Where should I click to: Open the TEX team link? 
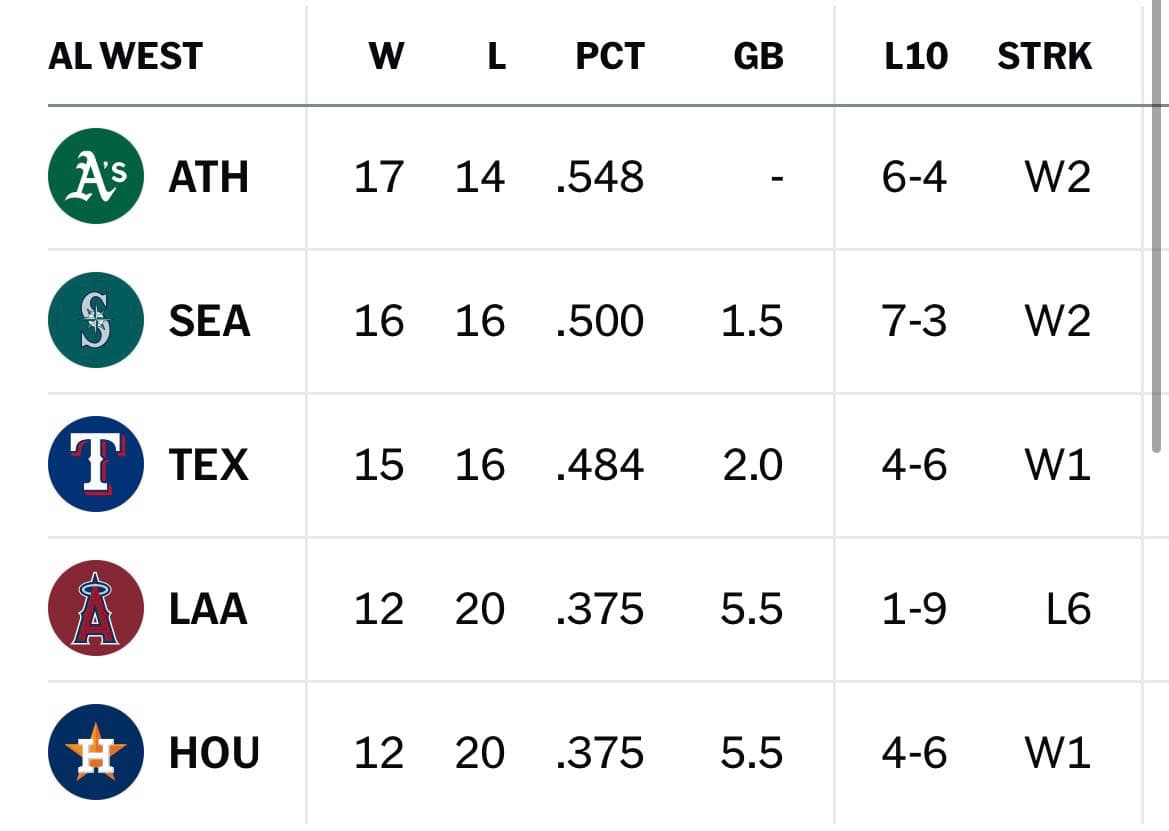(x=209, y=464)
